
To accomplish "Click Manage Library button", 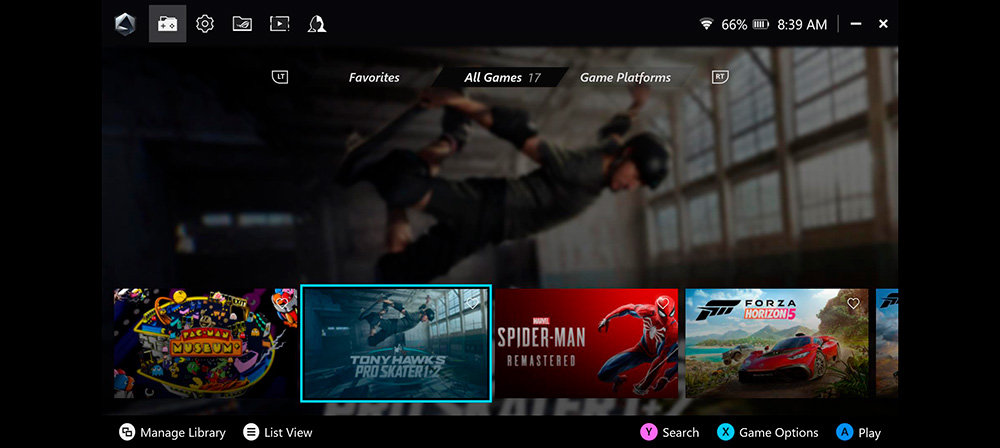I will coord(172,433).
